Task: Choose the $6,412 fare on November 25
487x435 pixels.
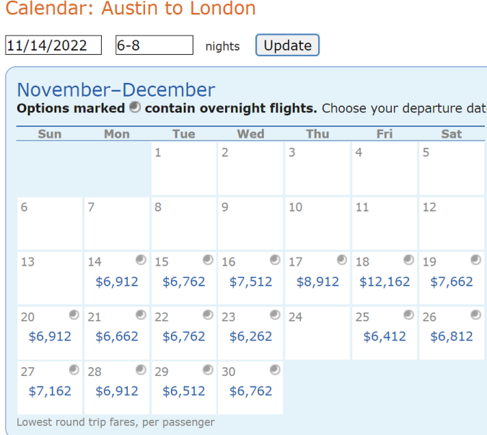Action: tap(384, 336)
